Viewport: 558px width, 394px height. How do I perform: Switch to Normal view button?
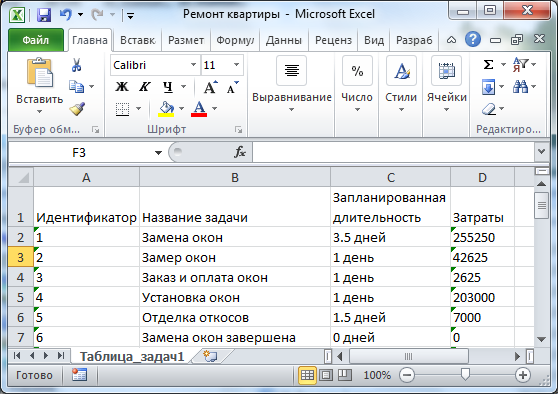coord(307,375)
